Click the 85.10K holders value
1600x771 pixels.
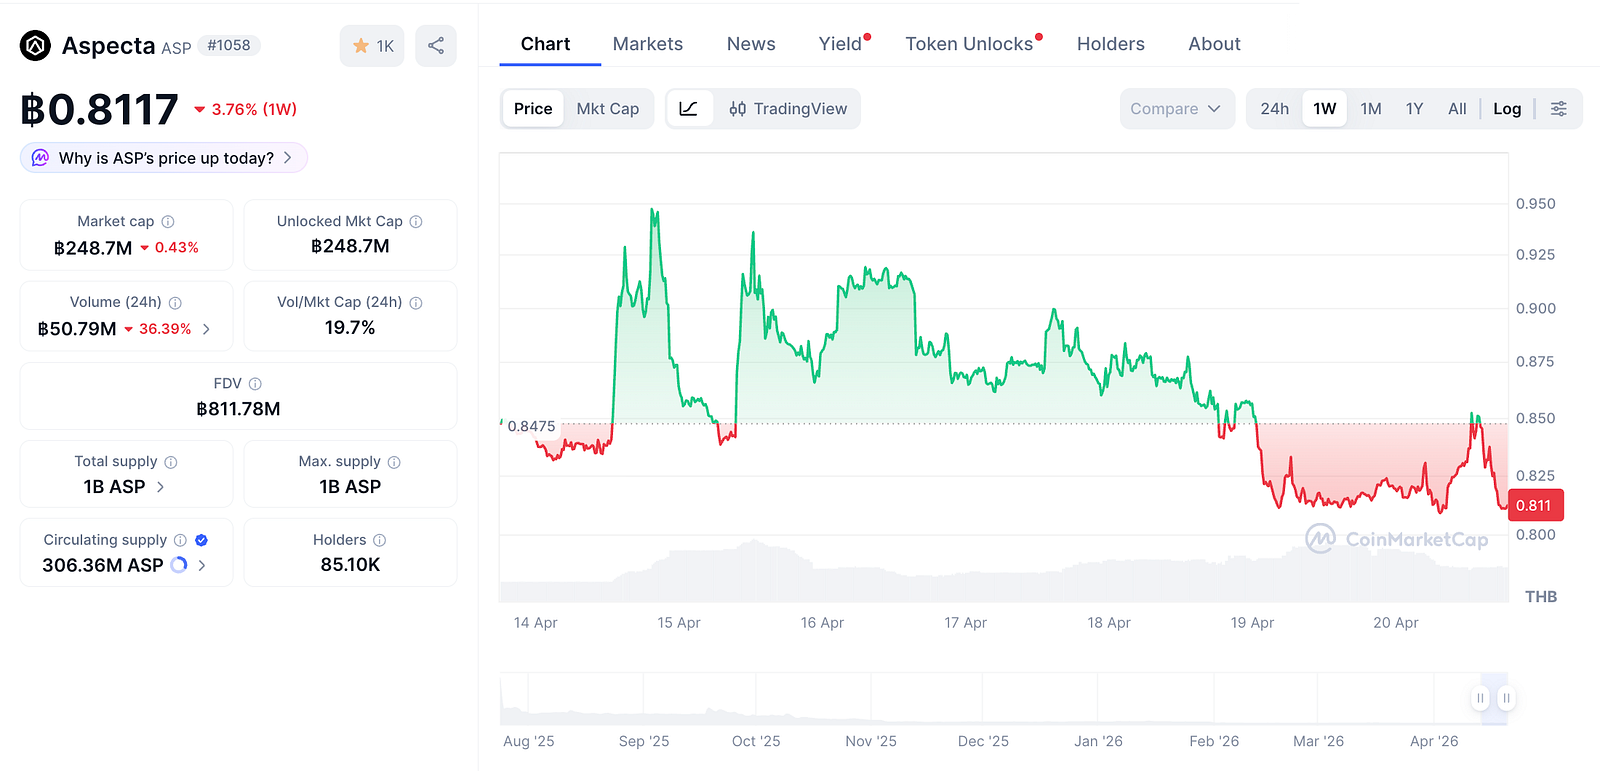click(350, 565)
